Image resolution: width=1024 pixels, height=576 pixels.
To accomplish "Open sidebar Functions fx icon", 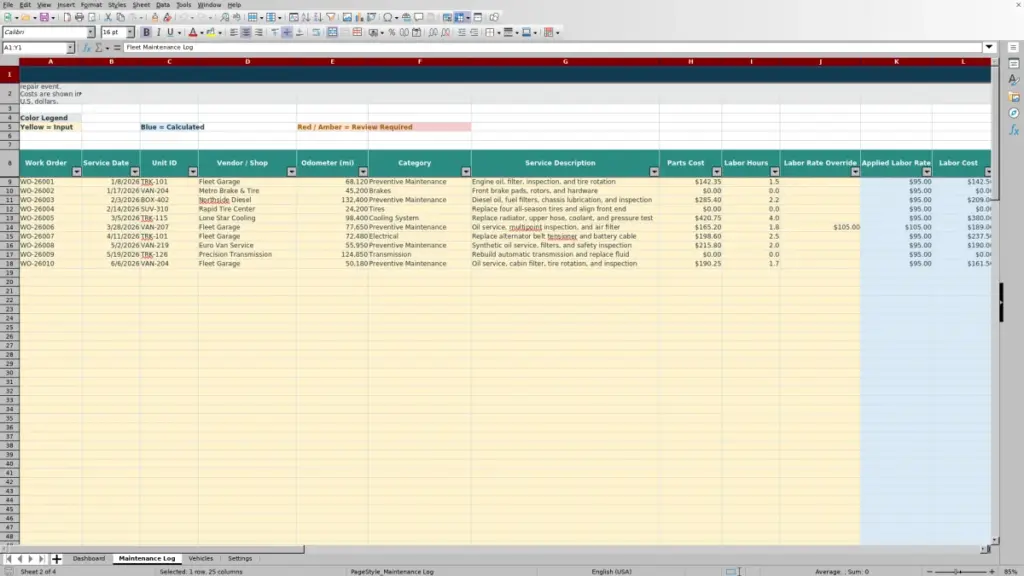I will pyautogui.click(x=1014, y=130).
